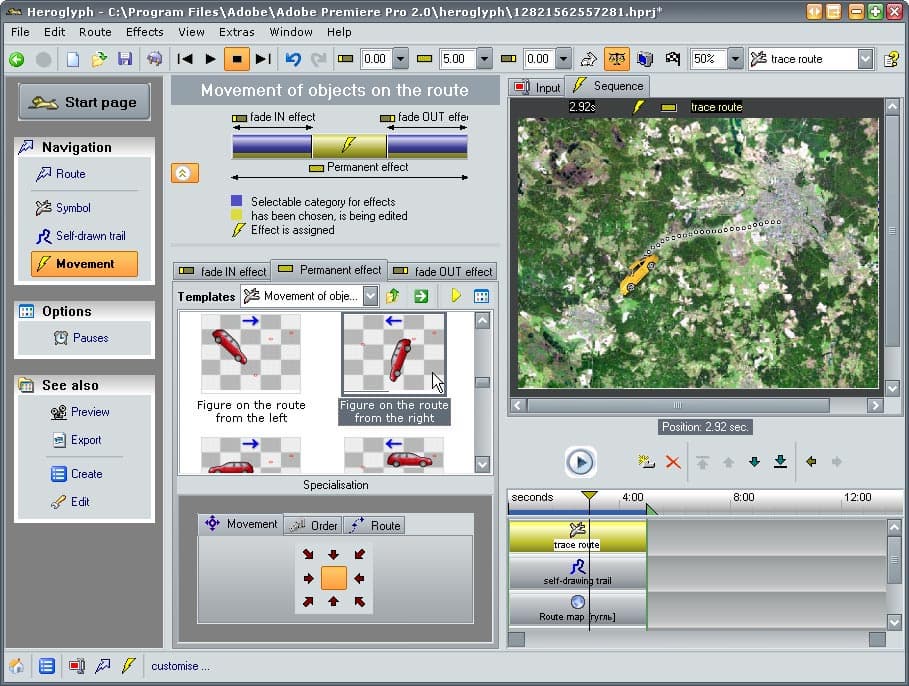Open the 0.00 fade-in duration dropdown
Image resolution: width=909 pixels, height=686 pixels.
click(401, 59)
